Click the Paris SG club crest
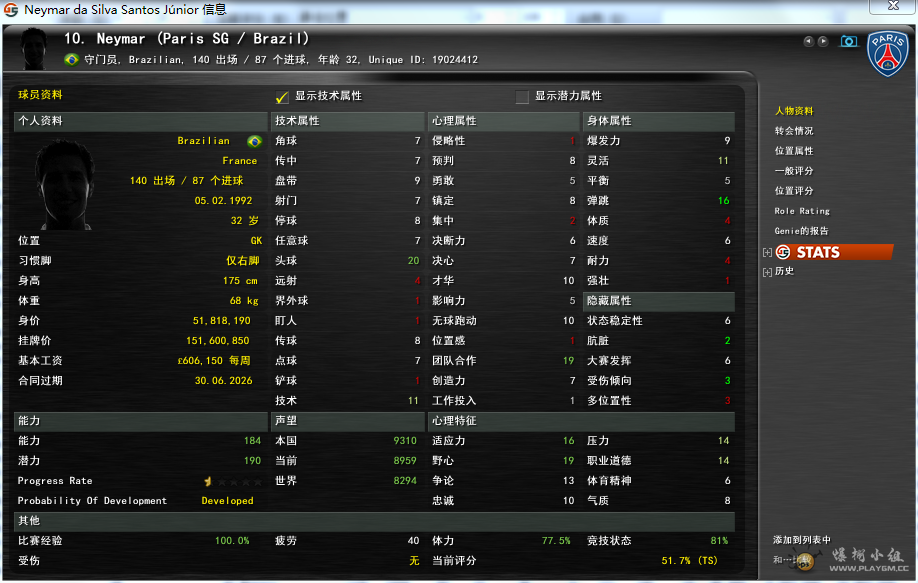Image resolution: width=918 pixels, height=583 pixels. tap(886, 53)
